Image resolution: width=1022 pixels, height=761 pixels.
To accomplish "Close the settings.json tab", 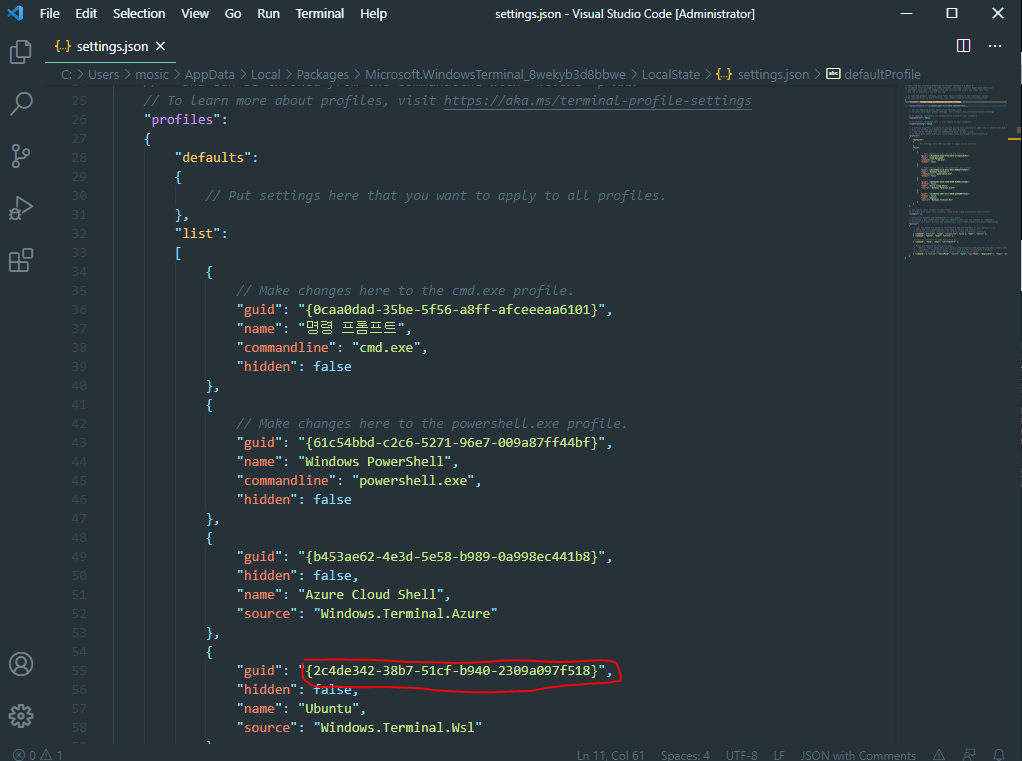I will point(160,46).
